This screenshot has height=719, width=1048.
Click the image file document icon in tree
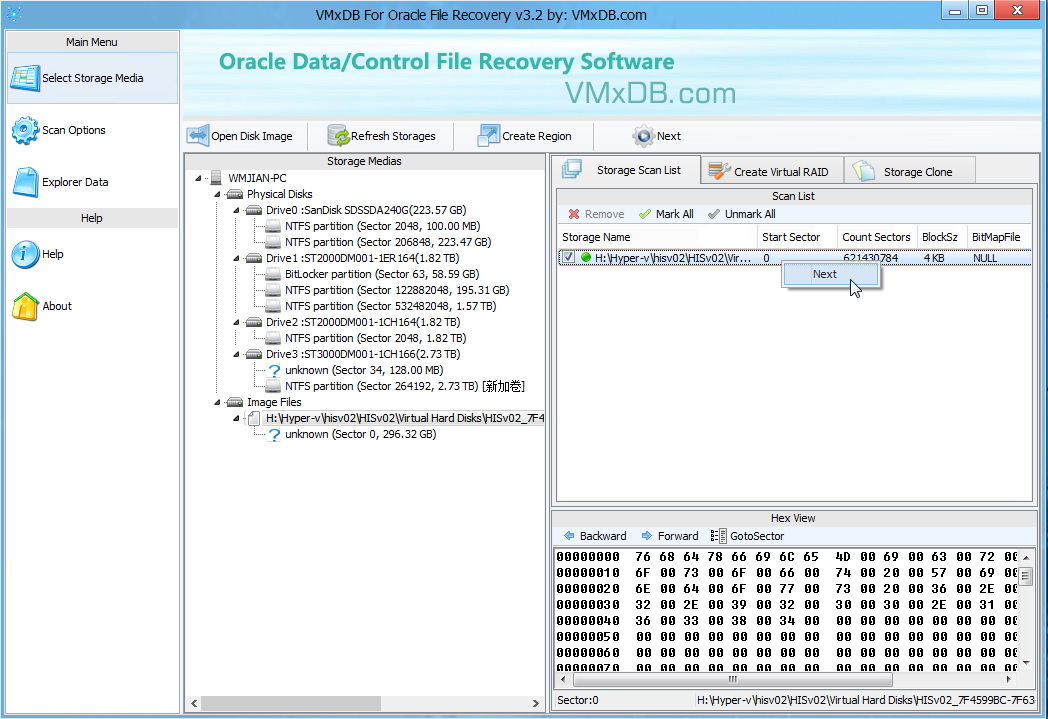(x=253, y=418)
